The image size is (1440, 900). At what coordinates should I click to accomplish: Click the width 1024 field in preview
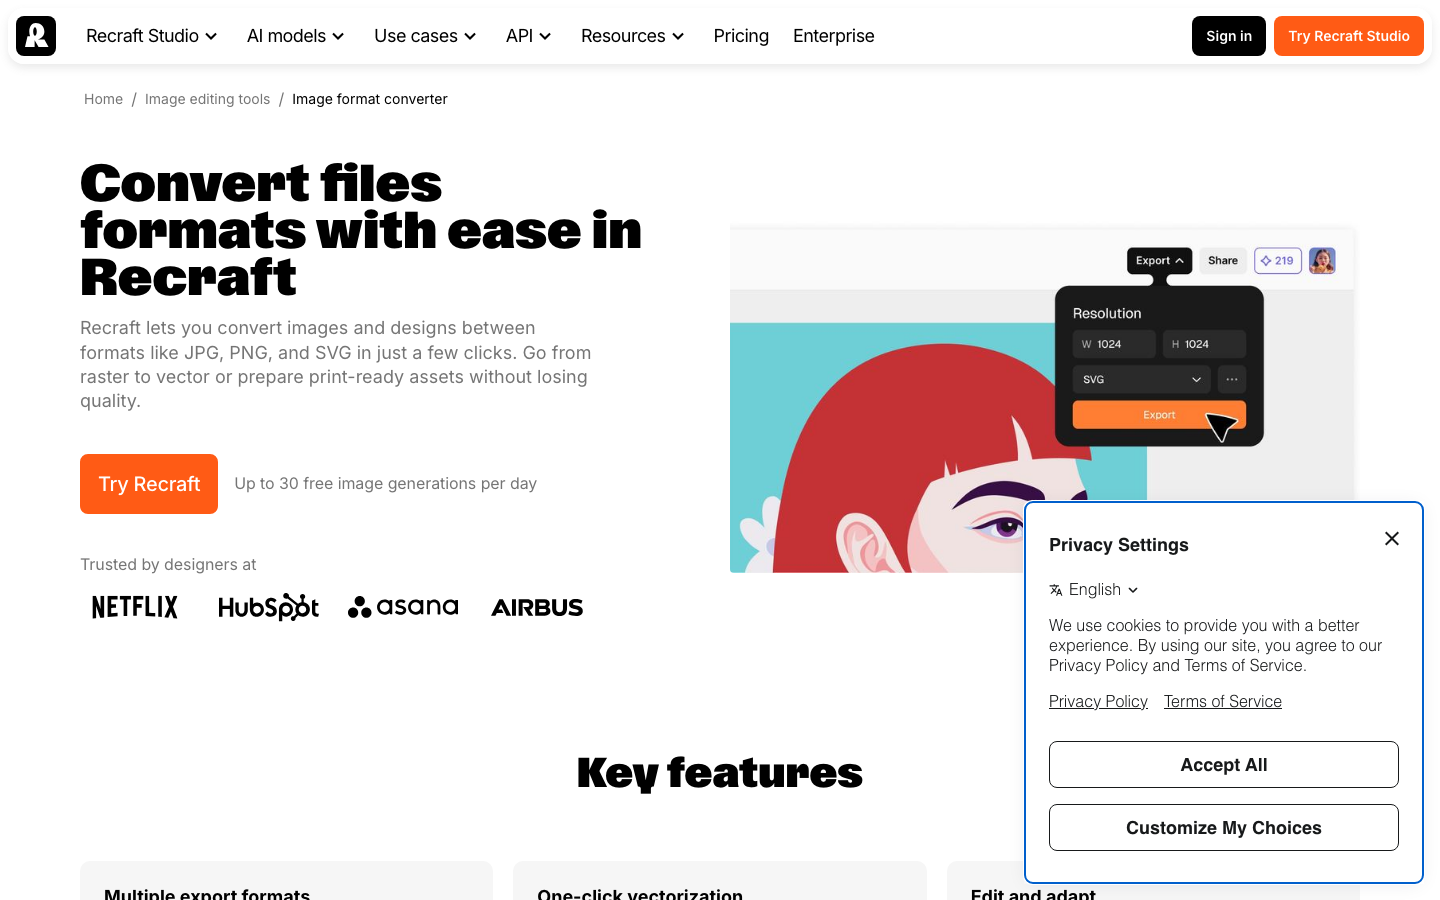click(x=1114, y=344)
